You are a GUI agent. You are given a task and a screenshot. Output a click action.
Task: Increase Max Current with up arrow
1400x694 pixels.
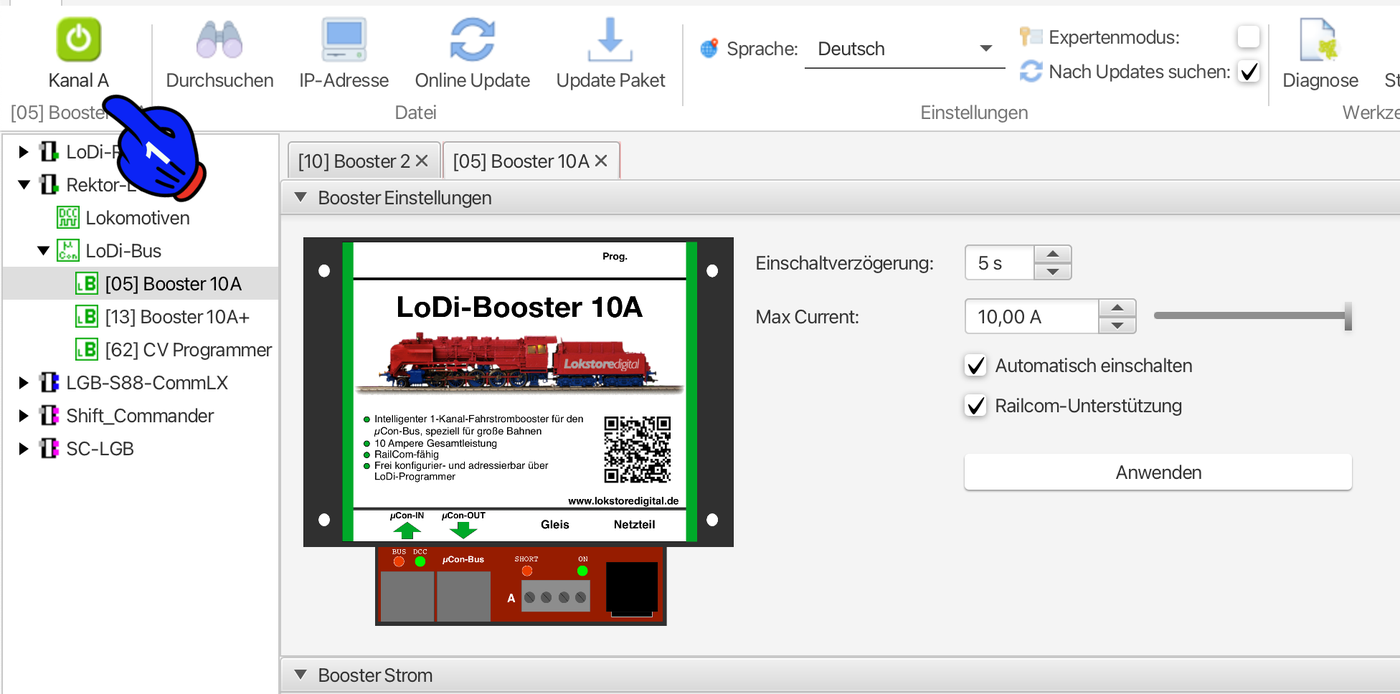coord(1117,308)
